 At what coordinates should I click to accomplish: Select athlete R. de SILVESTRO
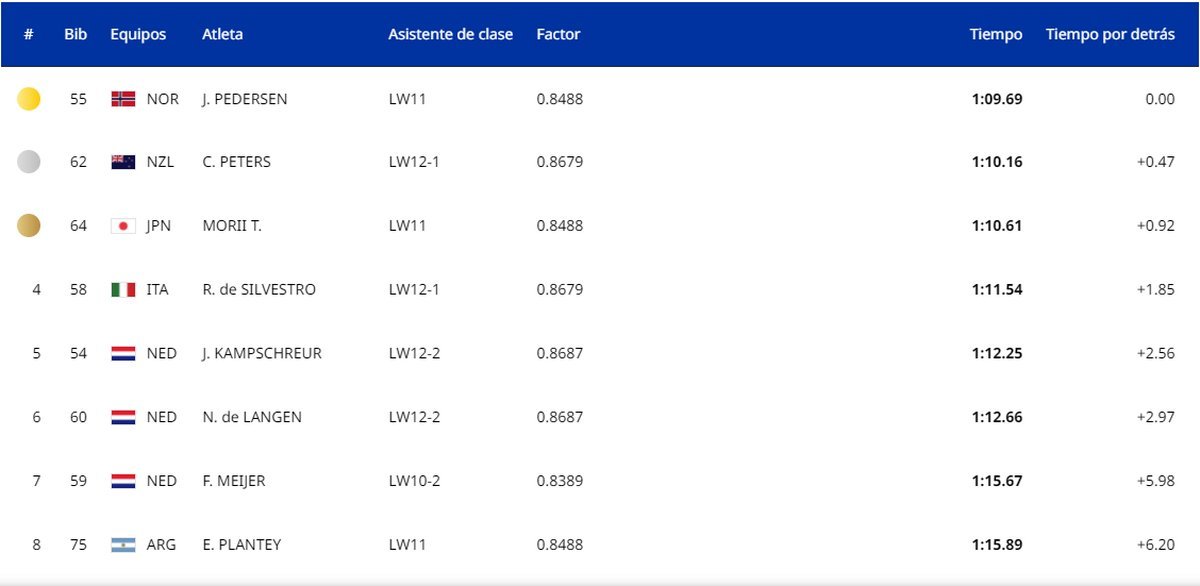tap(259, 290)
